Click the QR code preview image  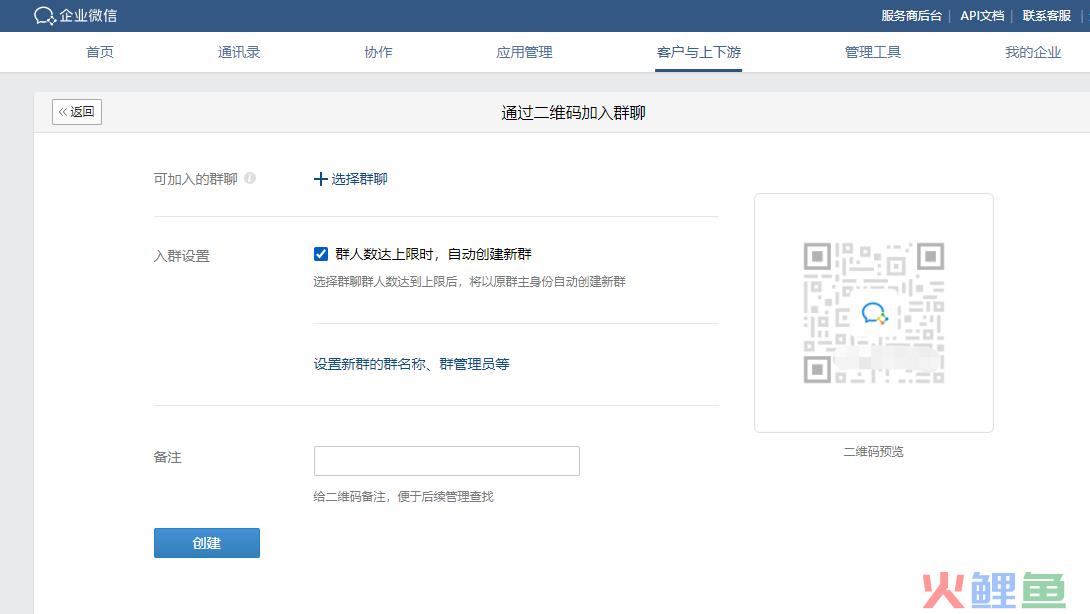[874, 313]
